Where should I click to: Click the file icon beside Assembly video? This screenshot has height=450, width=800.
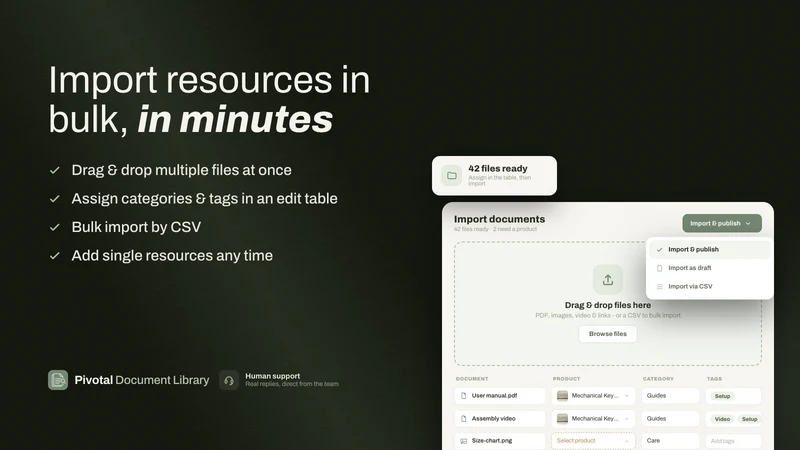coord(463,418)
